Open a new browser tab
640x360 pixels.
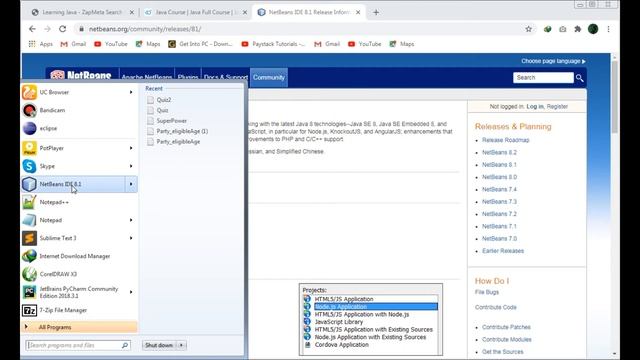click(x=376, y=12)
